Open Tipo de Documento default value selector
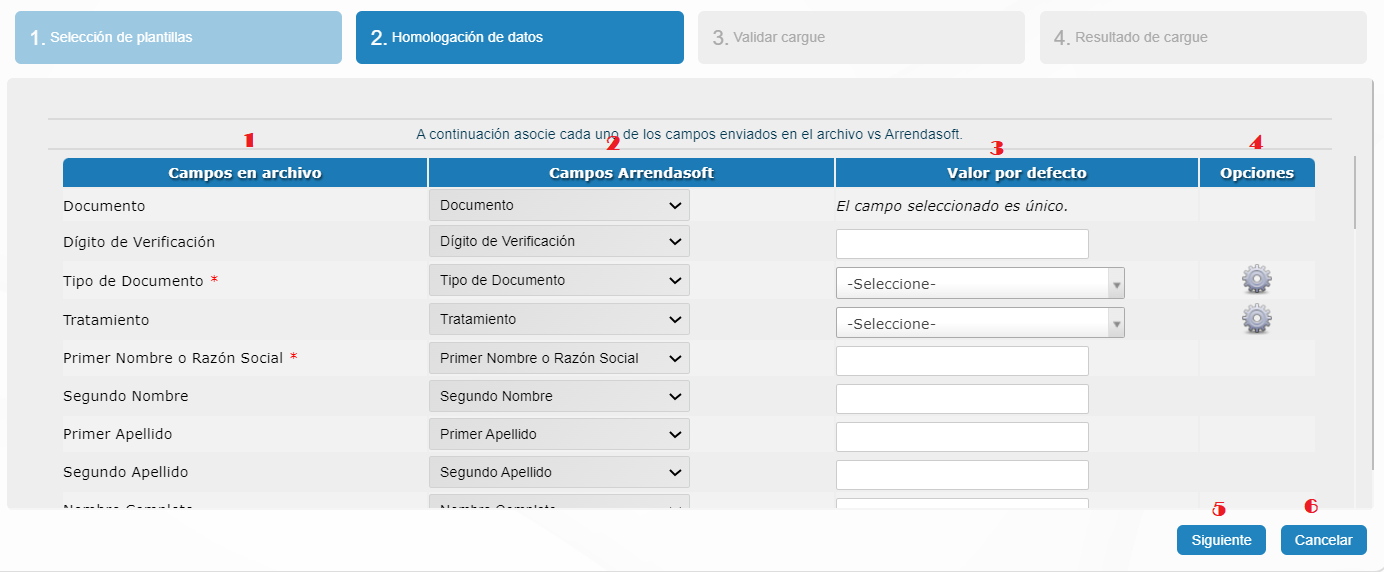 point(980,284)
